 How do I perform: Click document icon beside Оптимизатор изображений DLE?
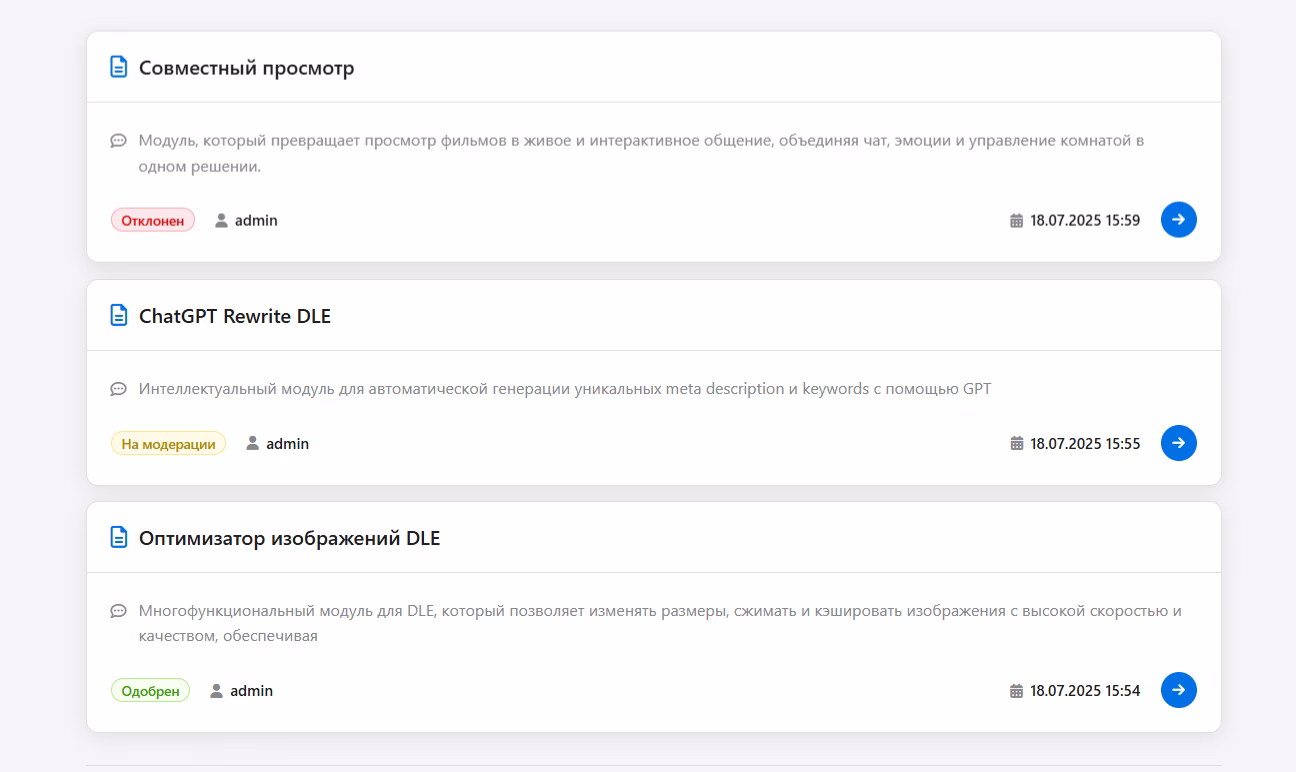pos(119,537)
